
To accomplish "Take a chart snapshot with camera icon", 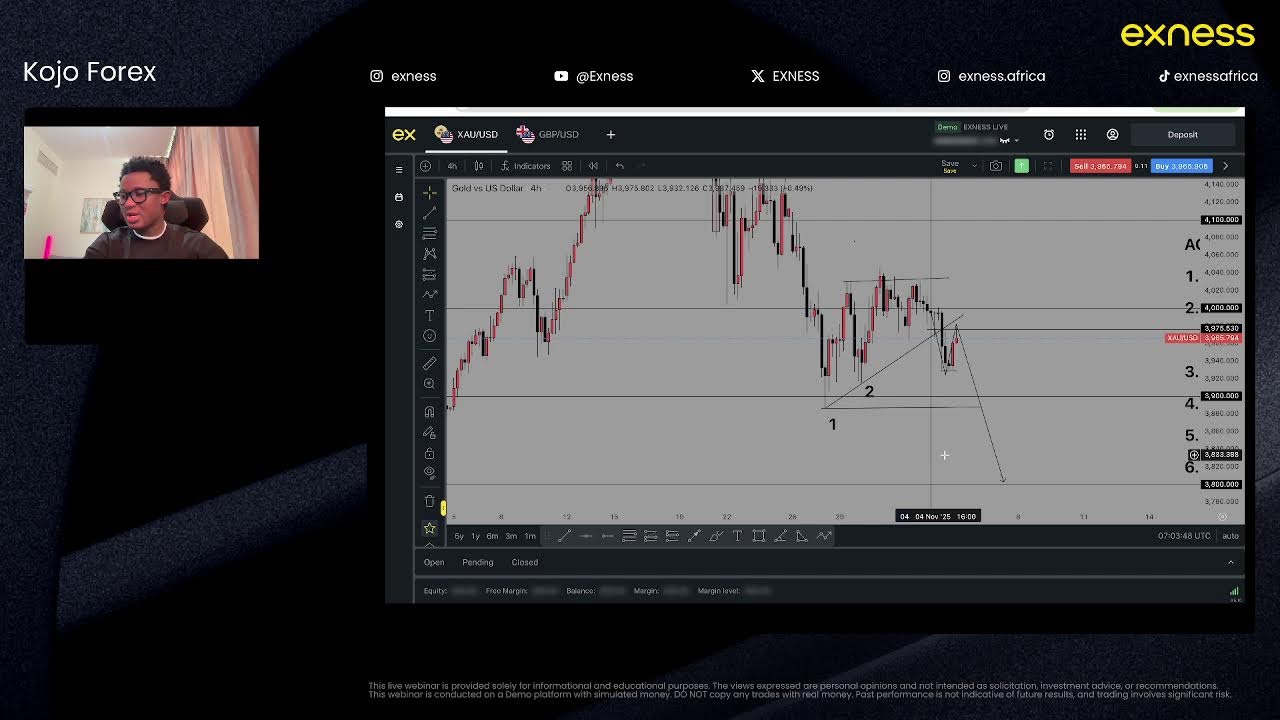I will coord(996,166).
